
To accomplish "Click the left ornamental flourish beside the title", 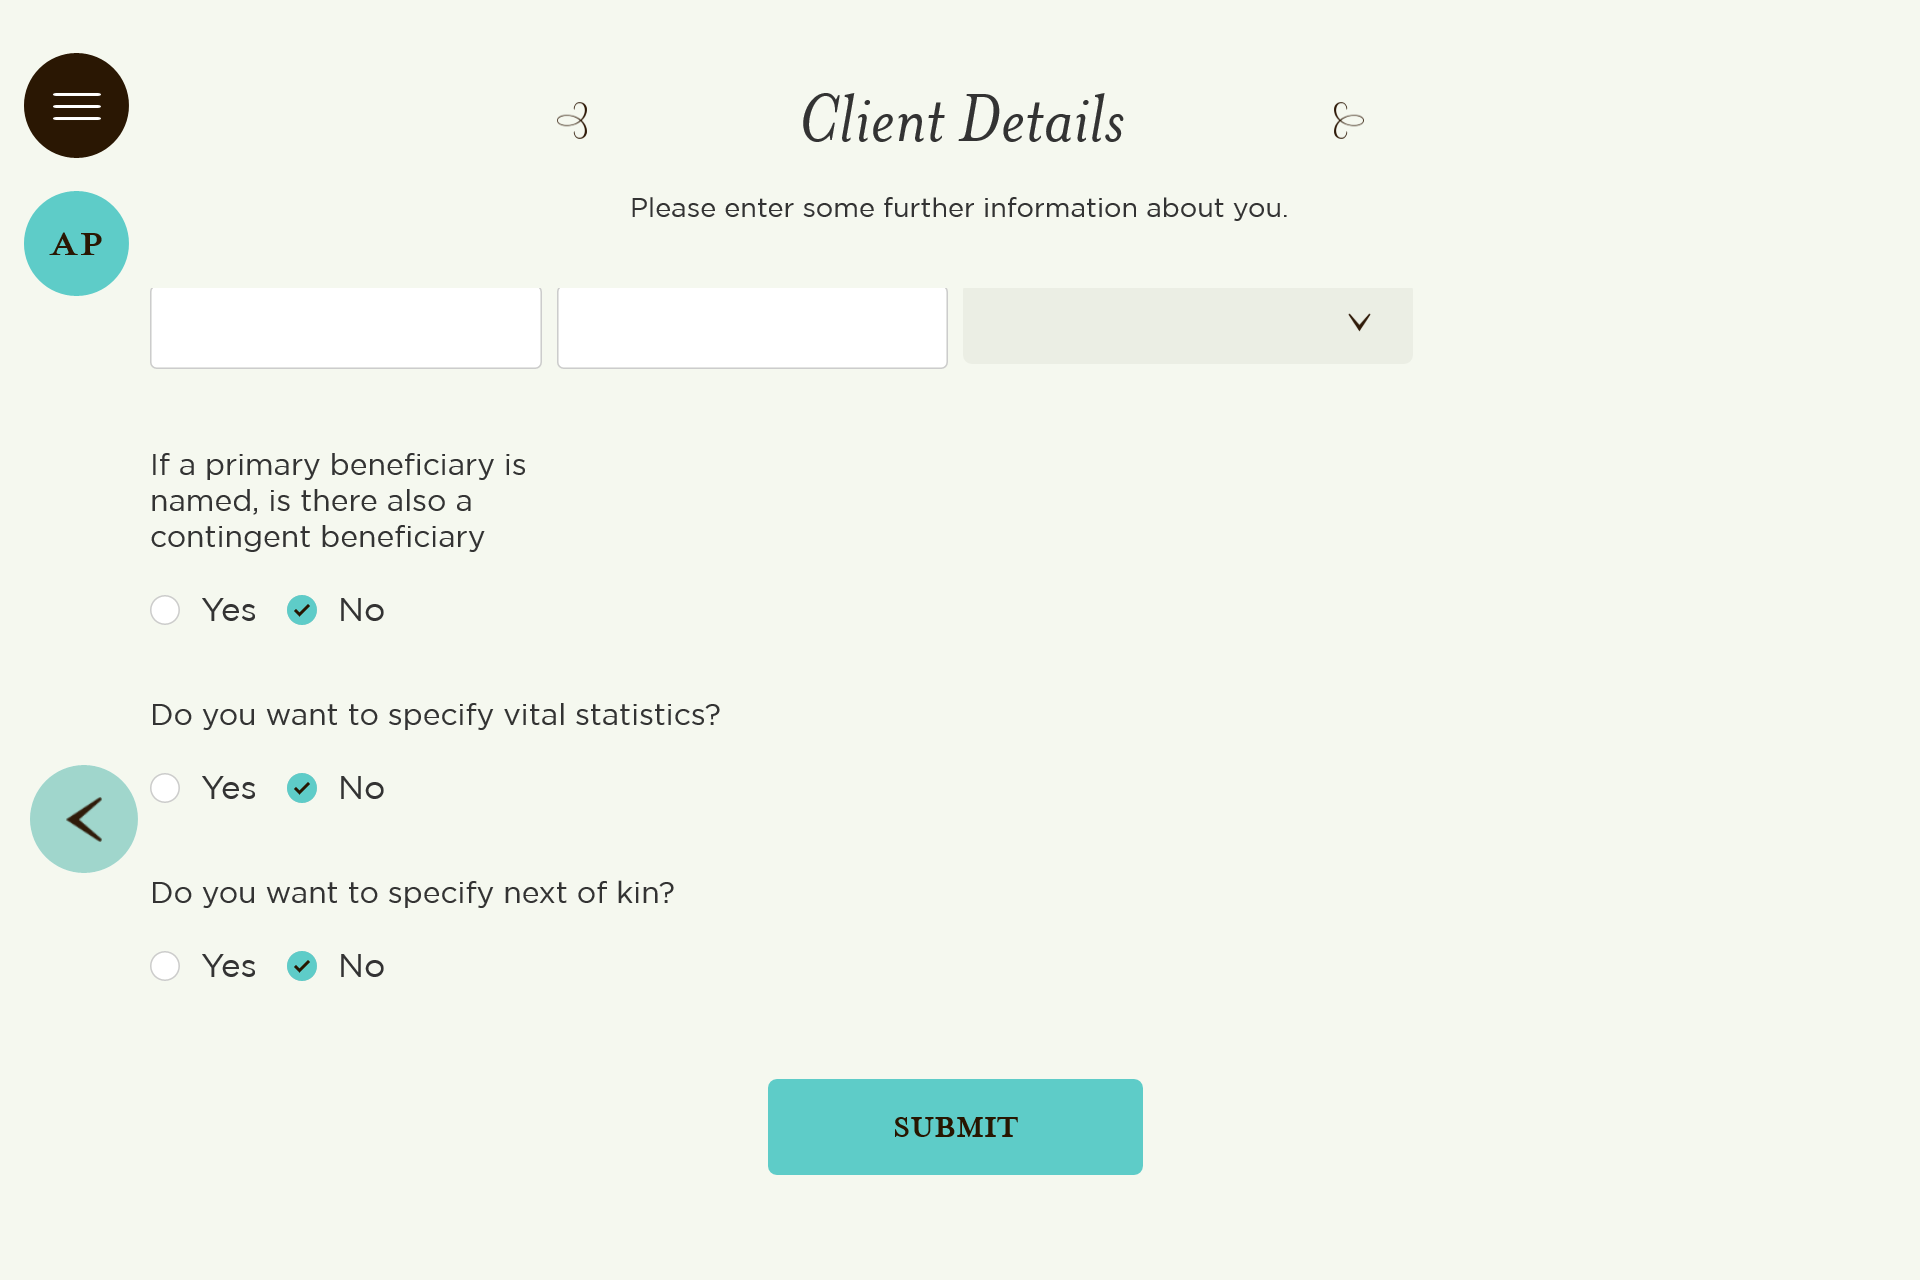I will [x=573, y=120].
